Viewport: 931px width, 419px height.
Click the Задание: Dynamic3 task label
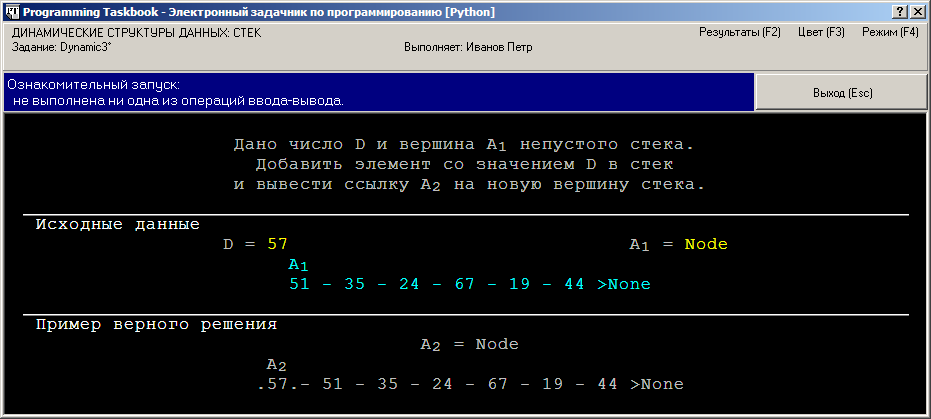tap(55, 47)
